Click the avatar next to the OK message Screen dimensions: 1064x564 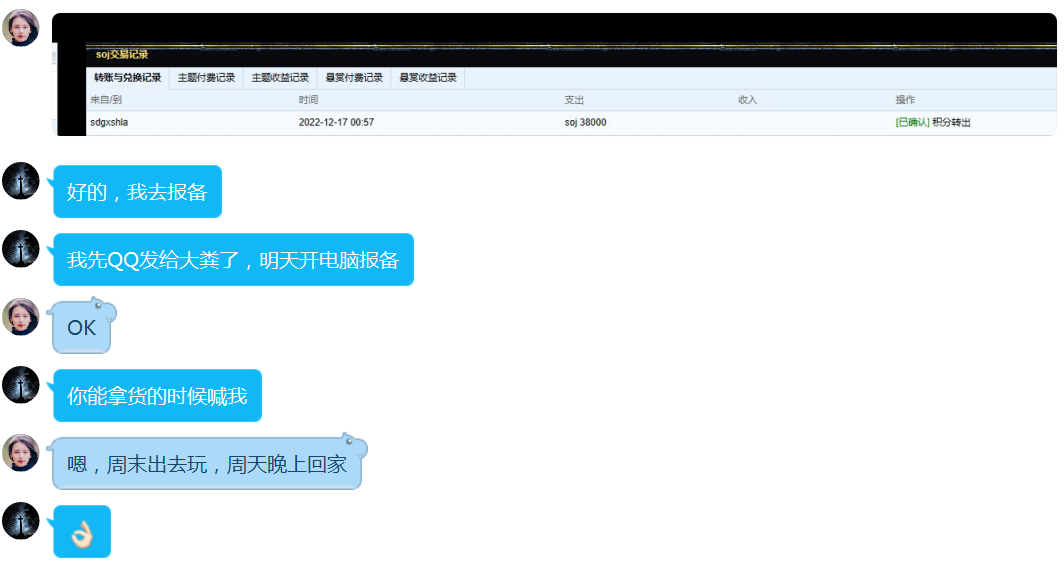[x=21, y=317]
